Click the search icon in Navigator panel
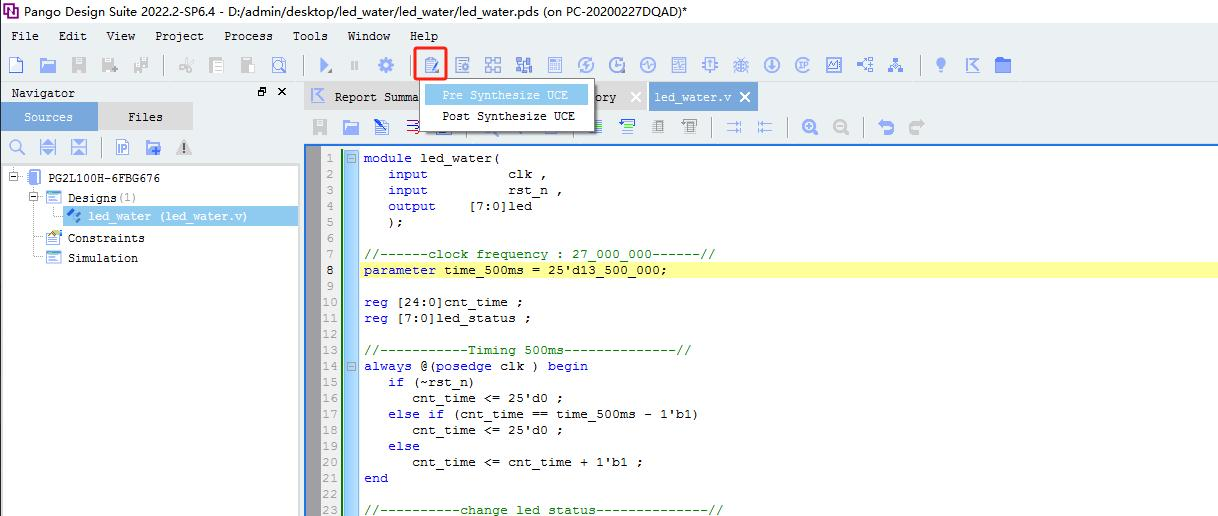1218x516 pixels. click(x=17, y=147)
